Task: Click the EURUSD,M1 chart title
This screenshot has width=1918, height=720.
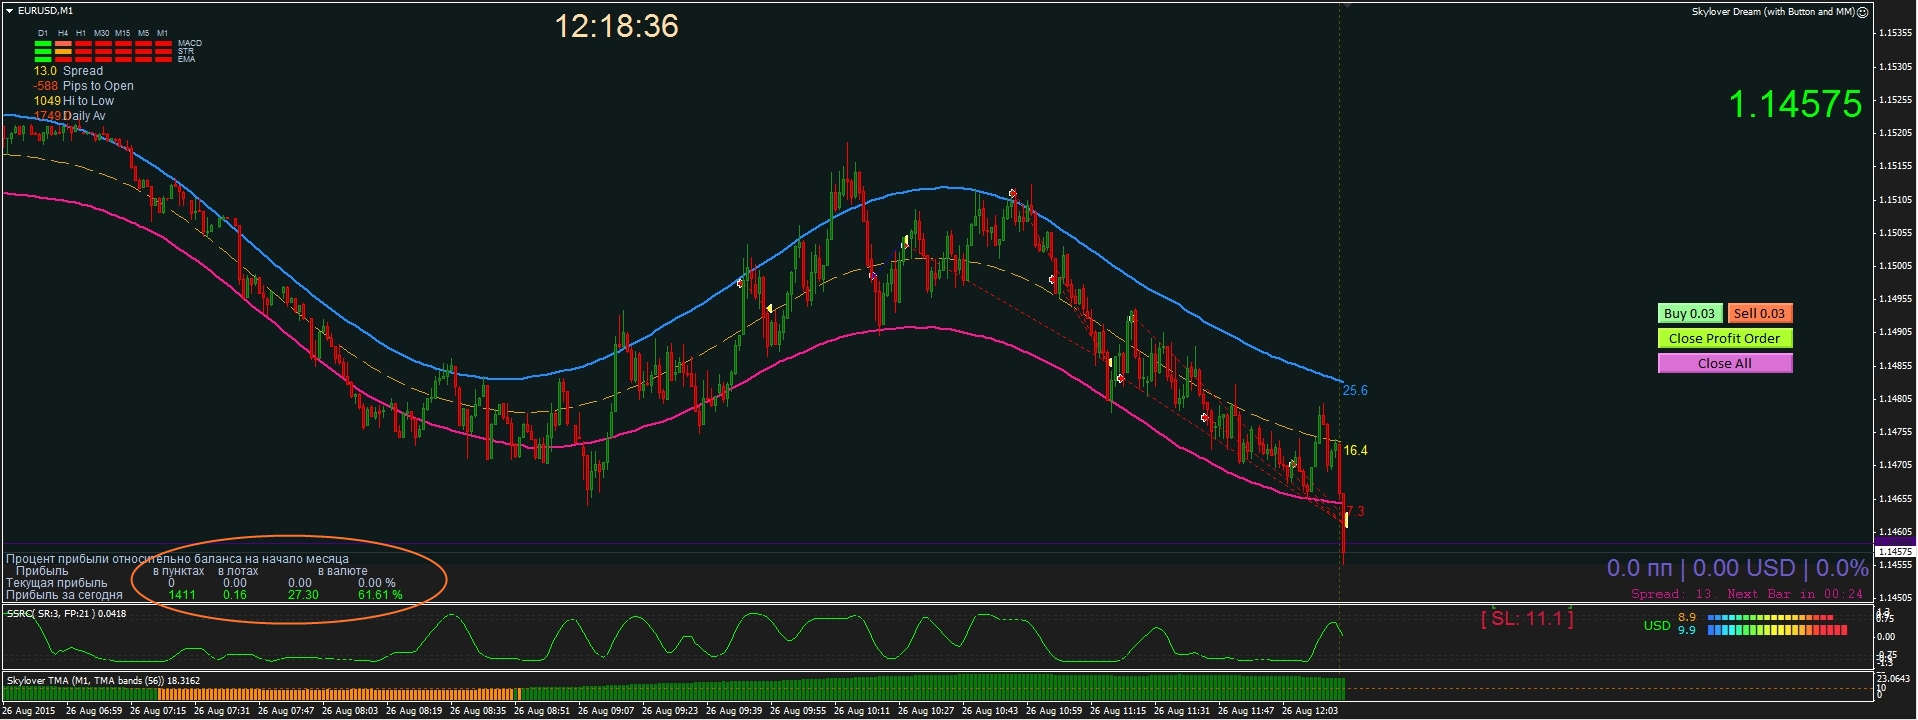Action: (x=45, y=11)
